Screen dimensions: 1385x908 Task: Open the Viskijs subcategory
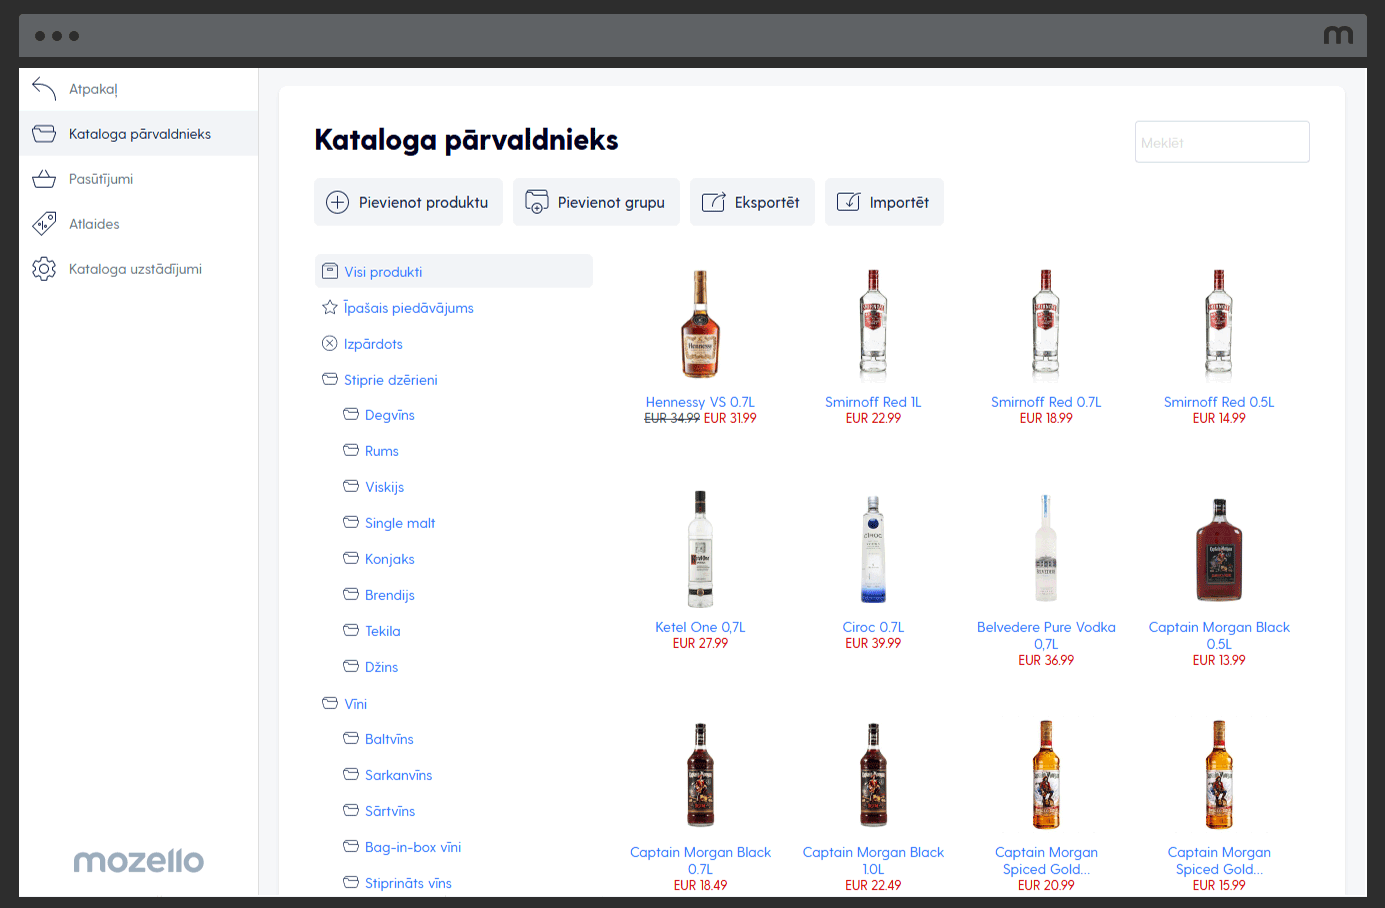pyautogui.click(x=384, y=487)
